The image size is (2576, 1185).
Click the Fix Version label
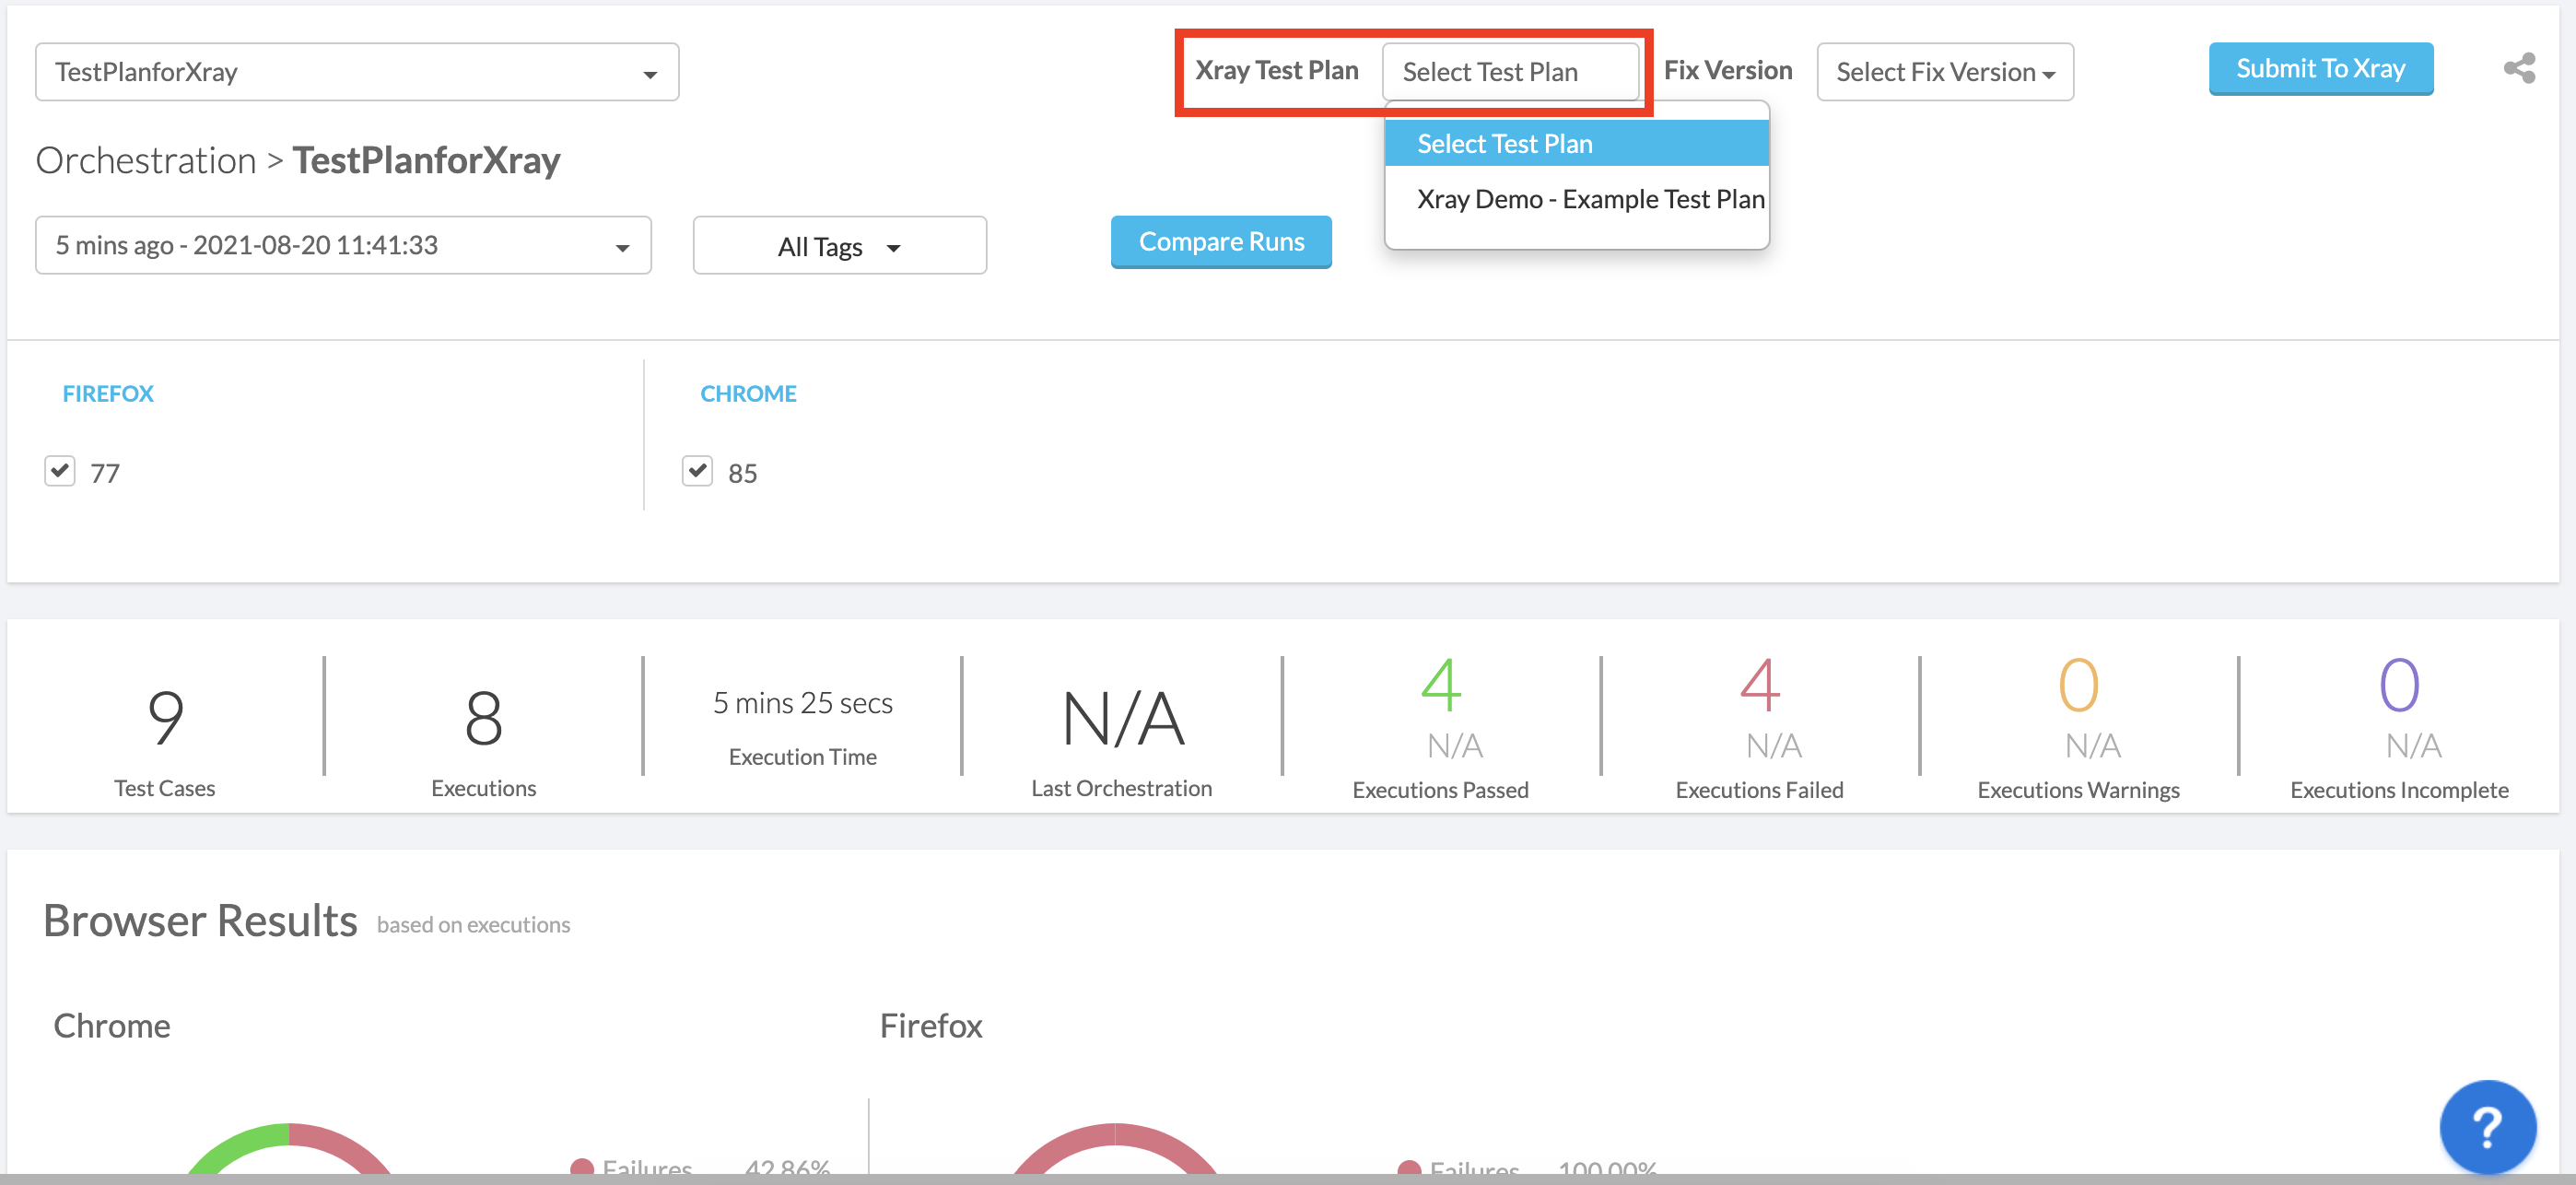click(x=1727, y=70)
